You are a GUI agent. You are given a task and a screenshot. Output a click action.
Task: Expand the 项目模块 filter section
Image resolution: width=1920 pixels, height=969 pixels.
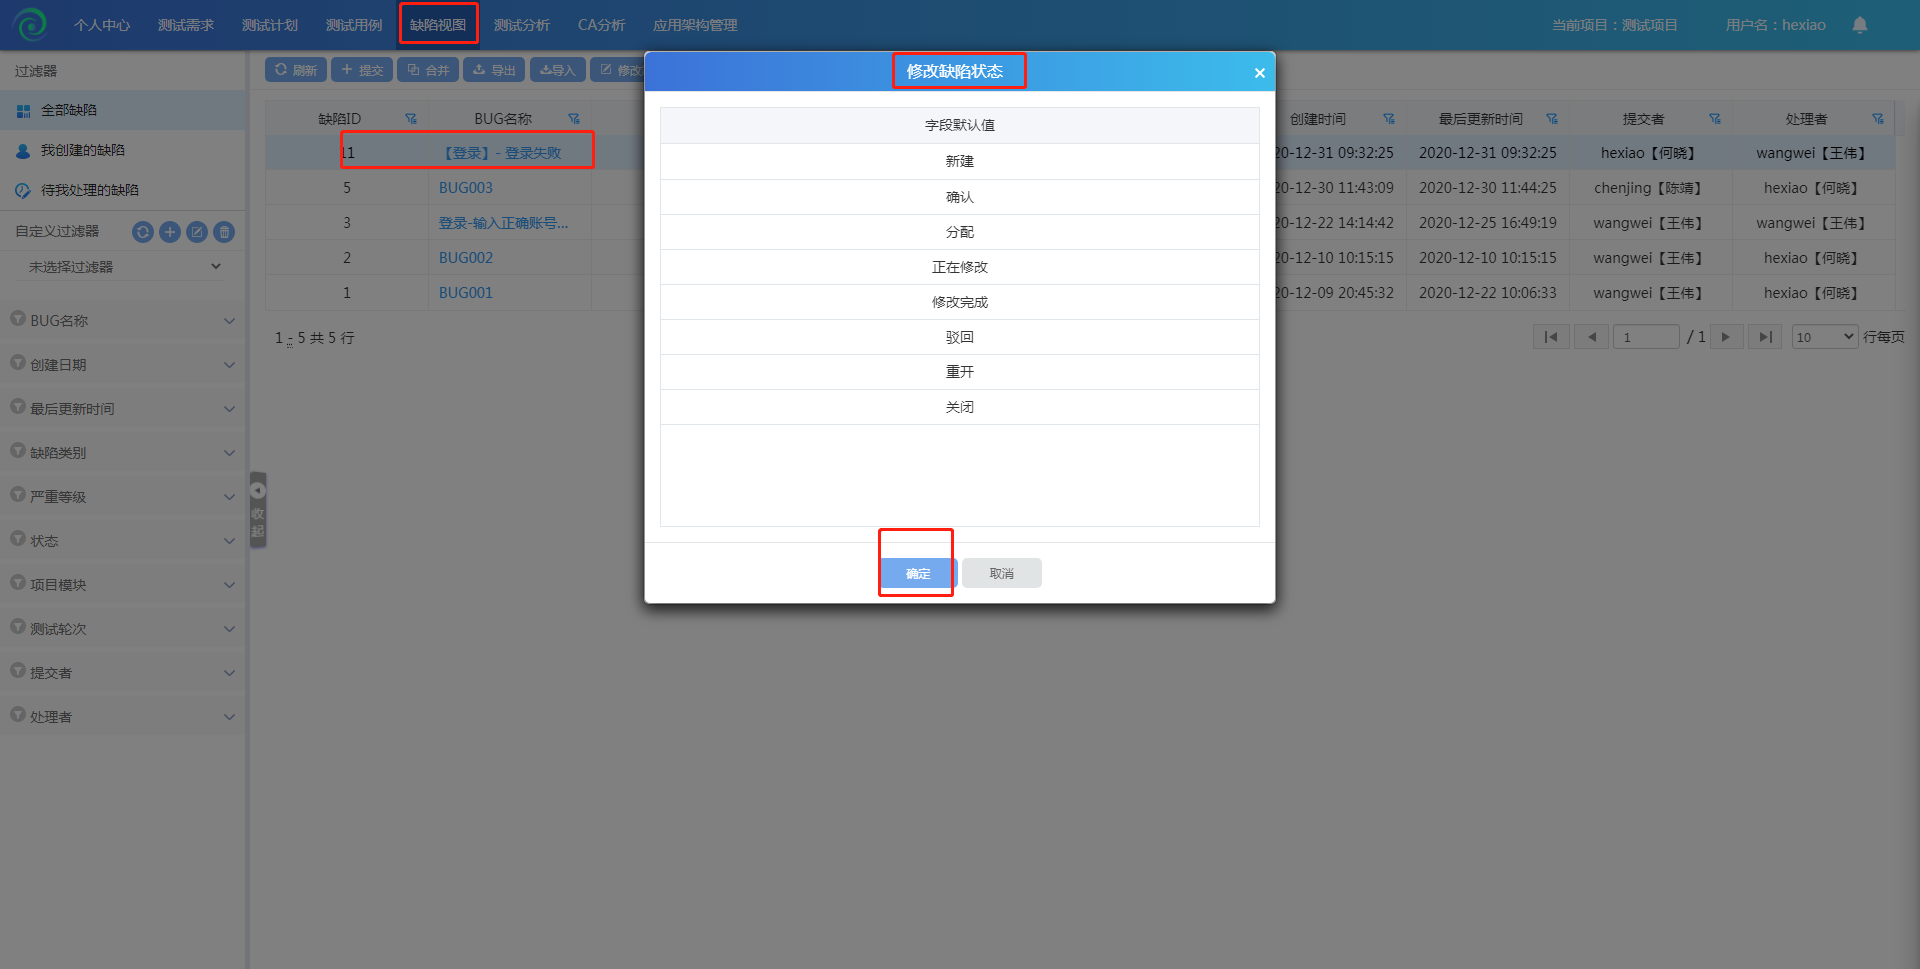123,585
